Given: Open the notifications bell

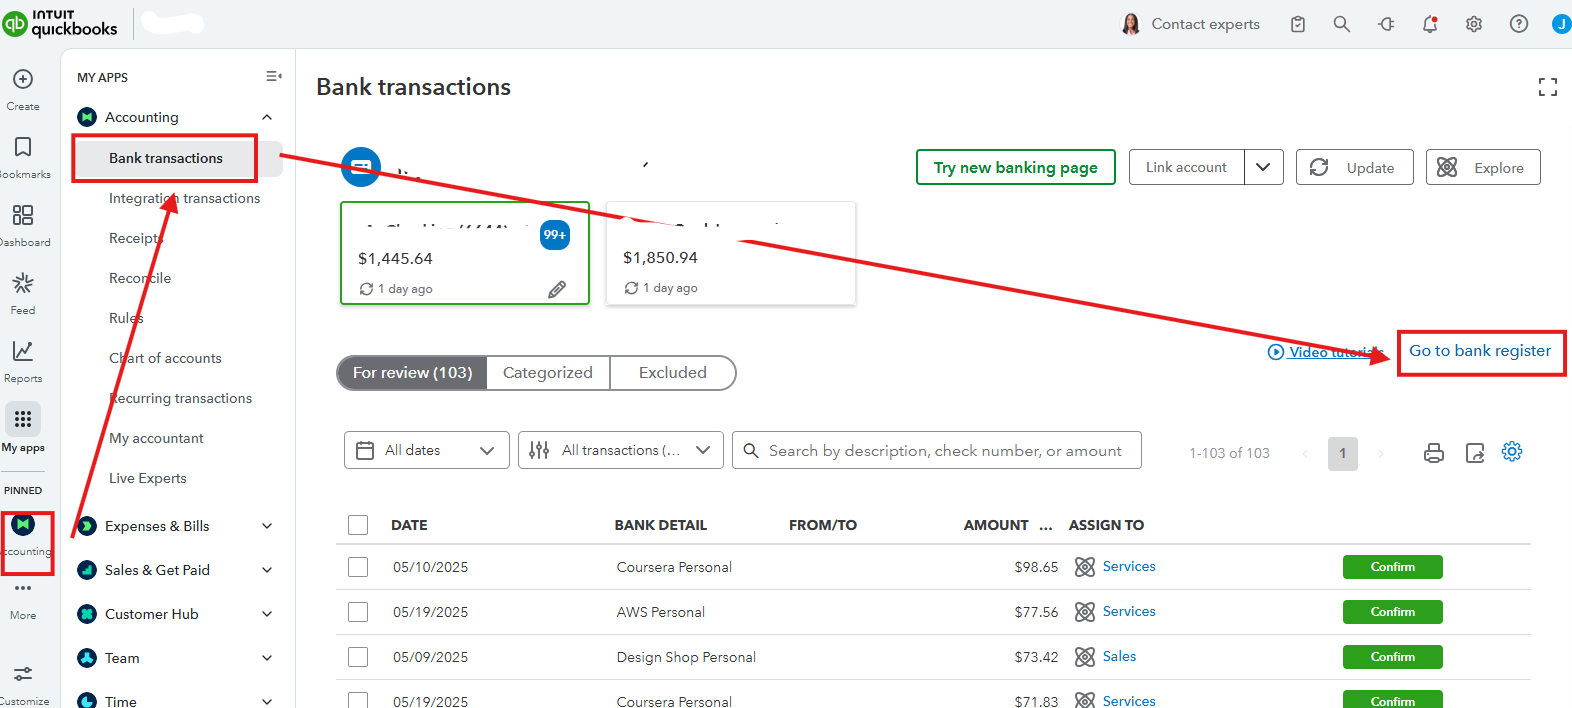Looking at the screenshot, I should point(1430,24).
